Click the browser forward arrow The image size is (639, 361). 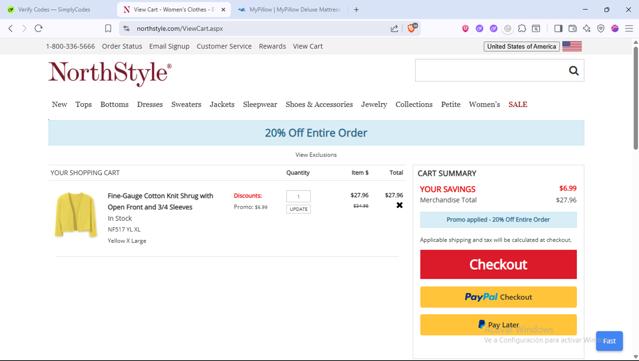tap(24, 28)
